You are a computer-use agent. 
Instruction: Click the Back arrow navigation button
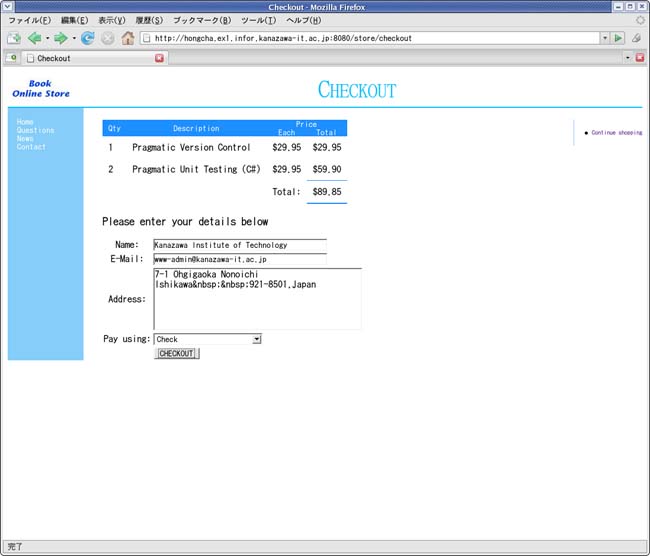coord(34,38)
